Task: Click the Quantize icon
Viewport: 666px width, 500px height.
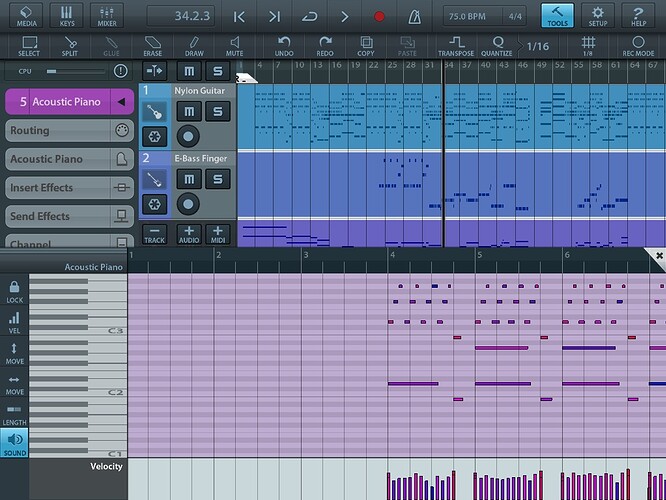Action: pyautogui.click(x=496, y=45)
